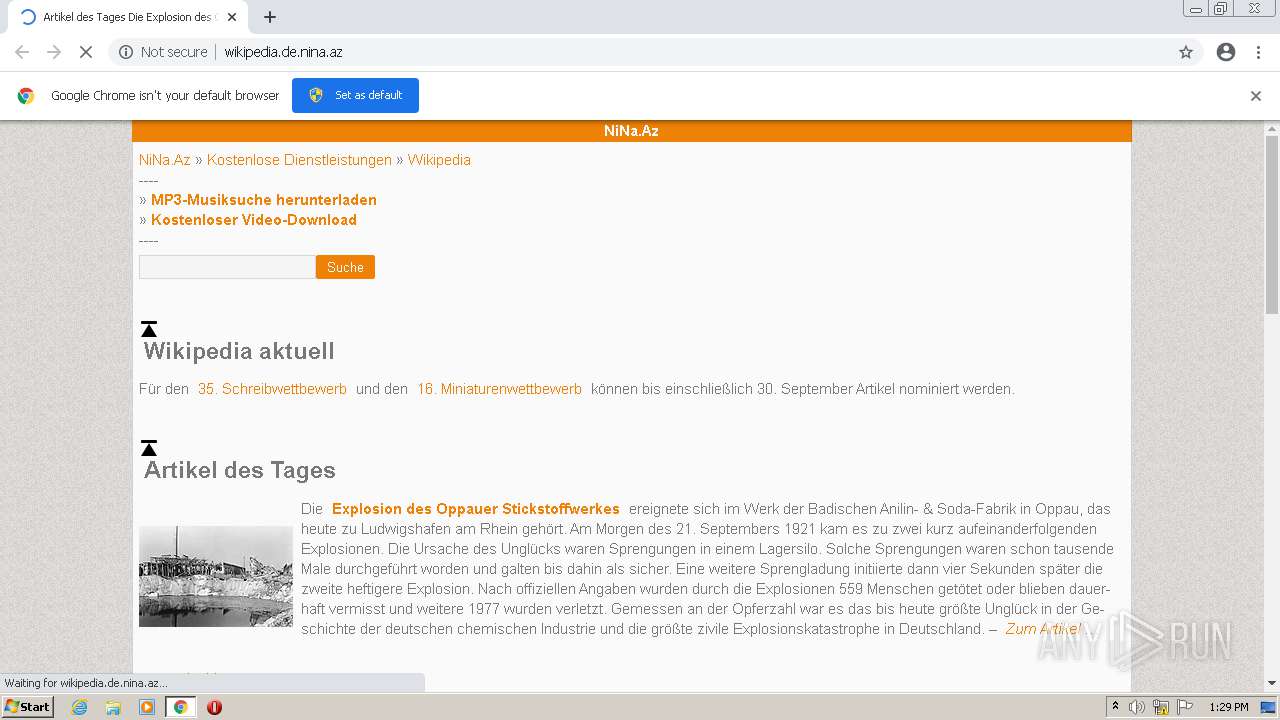Screen dimensions: 1280x720
Task: Click the page vertical scrollbar thumb
Action: 1272,225
